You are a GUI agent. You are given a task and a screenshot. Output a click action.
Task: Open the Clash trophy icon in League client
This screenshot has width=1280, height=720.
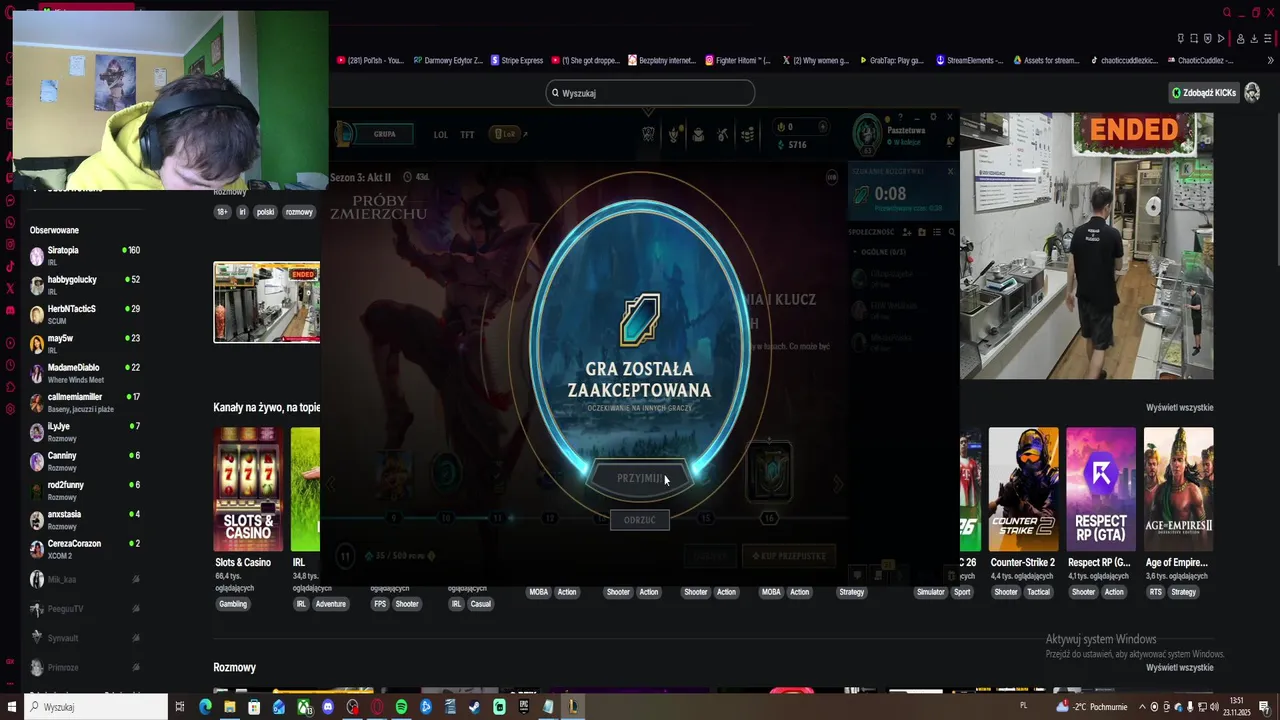(x=648, y=134)
